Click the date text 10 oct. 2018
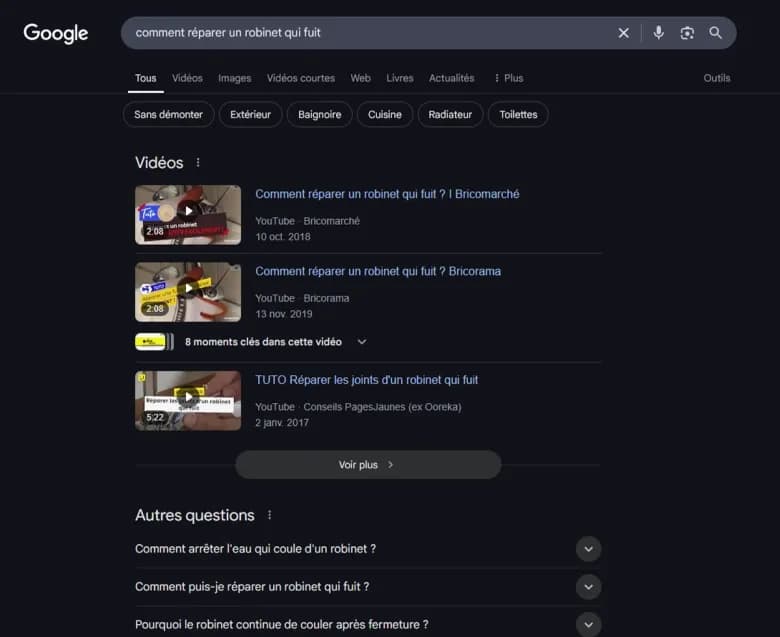 pyautogui.click(x=283, y=237)
